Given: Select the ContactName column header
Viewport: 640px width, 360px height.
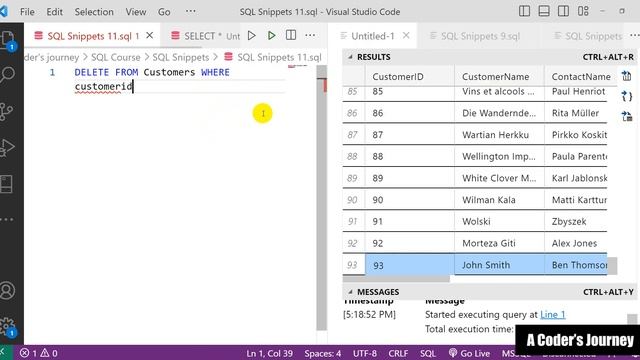Looking at the screenshot, I should point(581,76).
